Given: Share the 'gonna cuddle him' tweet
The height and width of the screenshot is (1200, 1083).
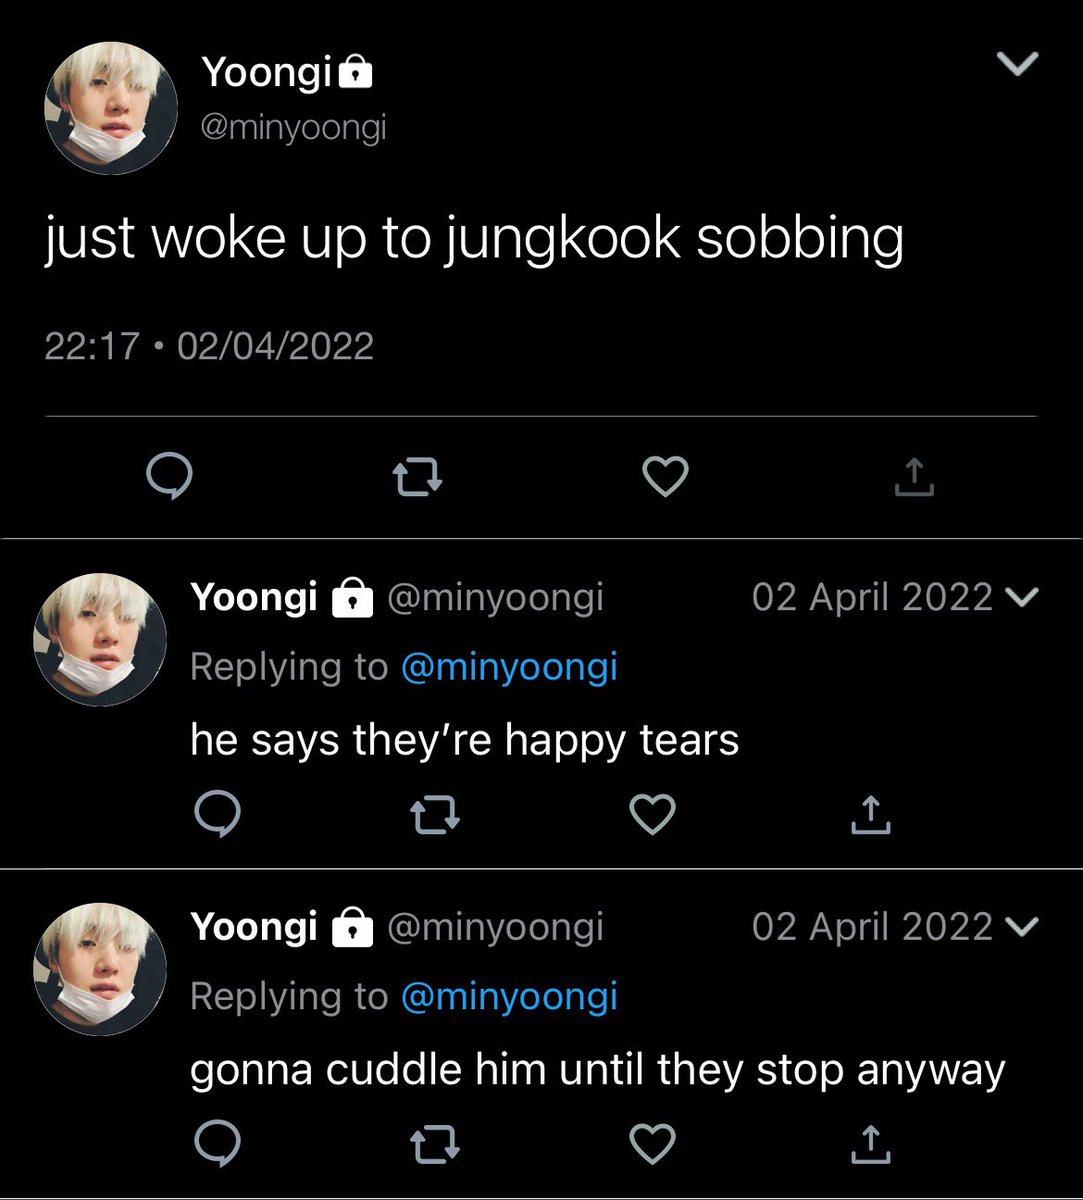Looking at the screenshot, I should [871, 1143].
